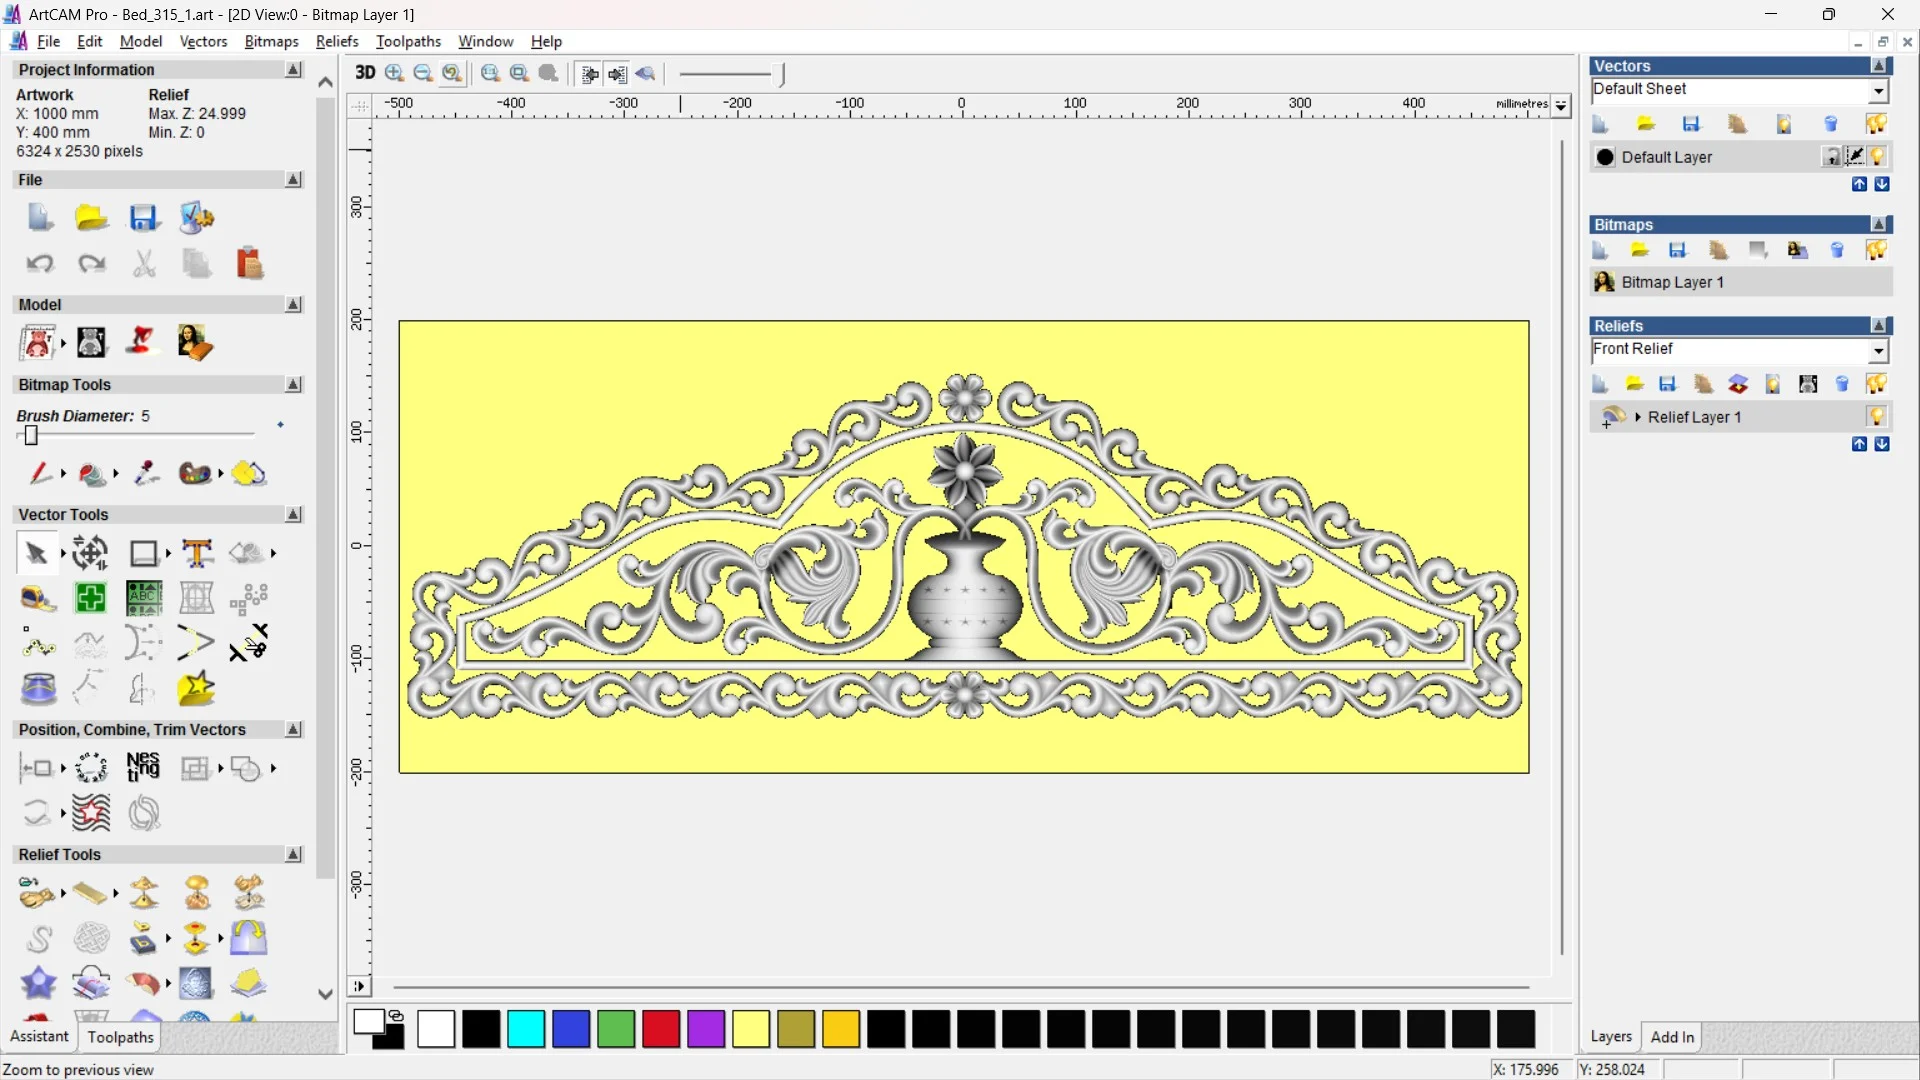Click Zoom In magnifier in view toolbar
The height and width of the screenshot is (1080, 1920).
(x=395, y=73)
